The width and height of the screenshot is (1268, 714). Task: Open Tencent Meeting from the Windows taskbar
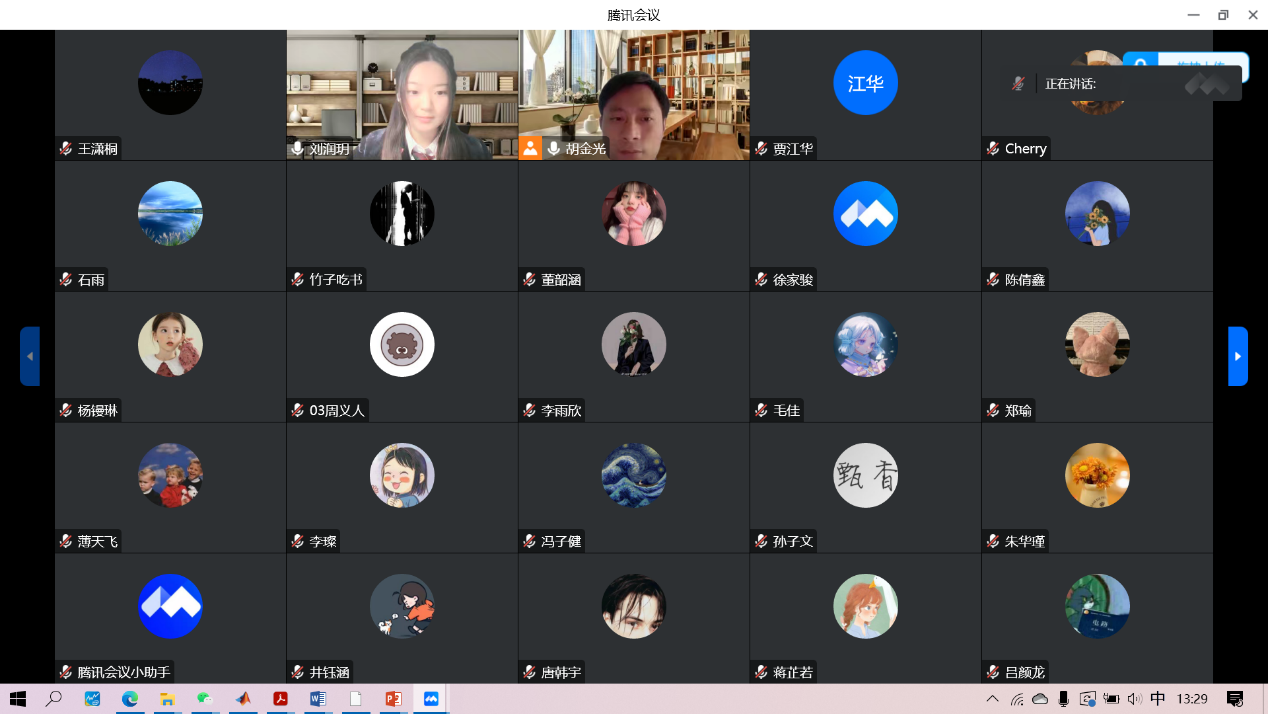point(431,699)
